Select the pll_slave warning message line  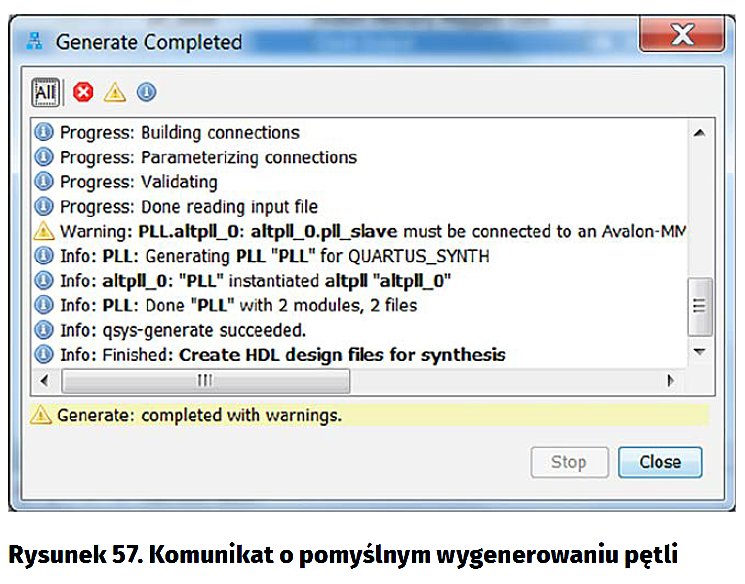point(360,231)
